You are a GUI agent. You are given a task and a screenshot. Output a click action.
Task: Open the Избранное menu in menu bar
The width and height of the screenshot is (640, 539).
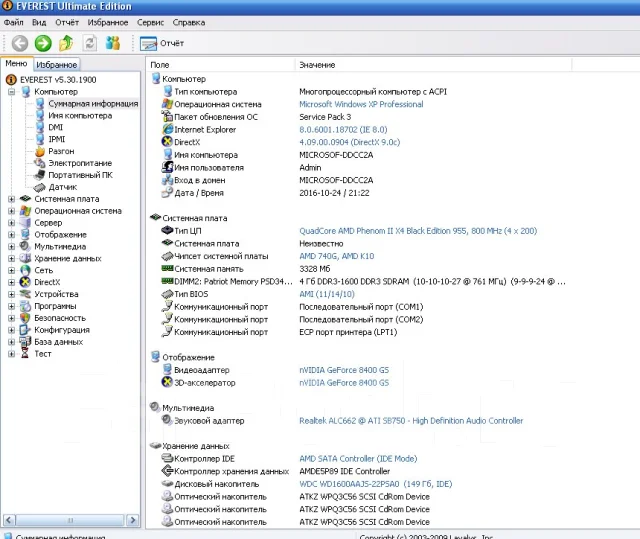point(108,22)
